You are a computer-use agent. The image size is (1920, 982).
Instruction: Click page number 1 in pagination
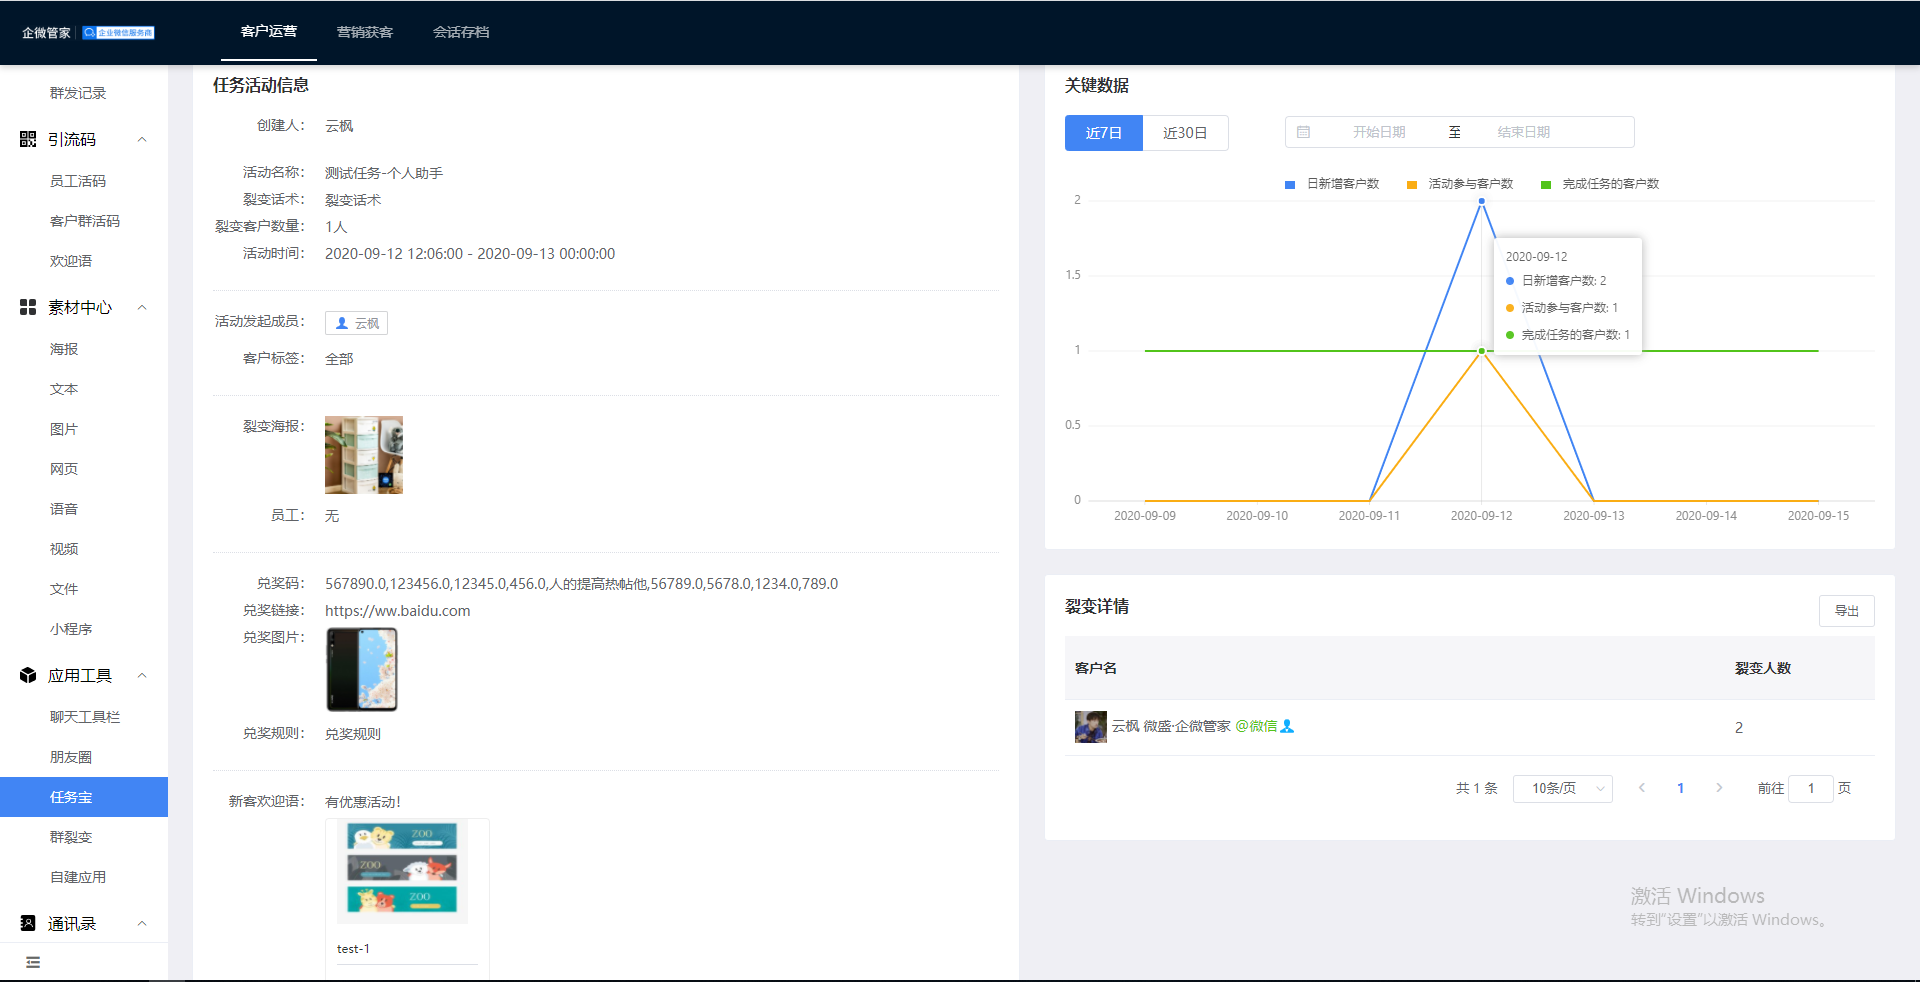tap(1680, 788)
